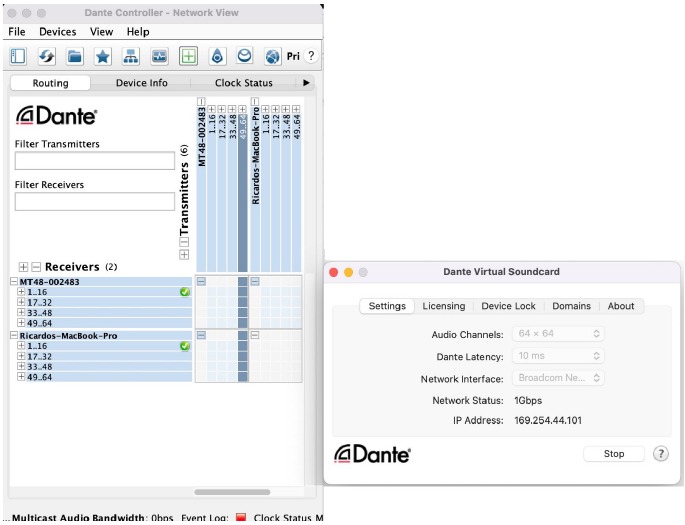Open the File menu
Screen dimensions: 685x525
pyautogui.click(x=17, y=32)
